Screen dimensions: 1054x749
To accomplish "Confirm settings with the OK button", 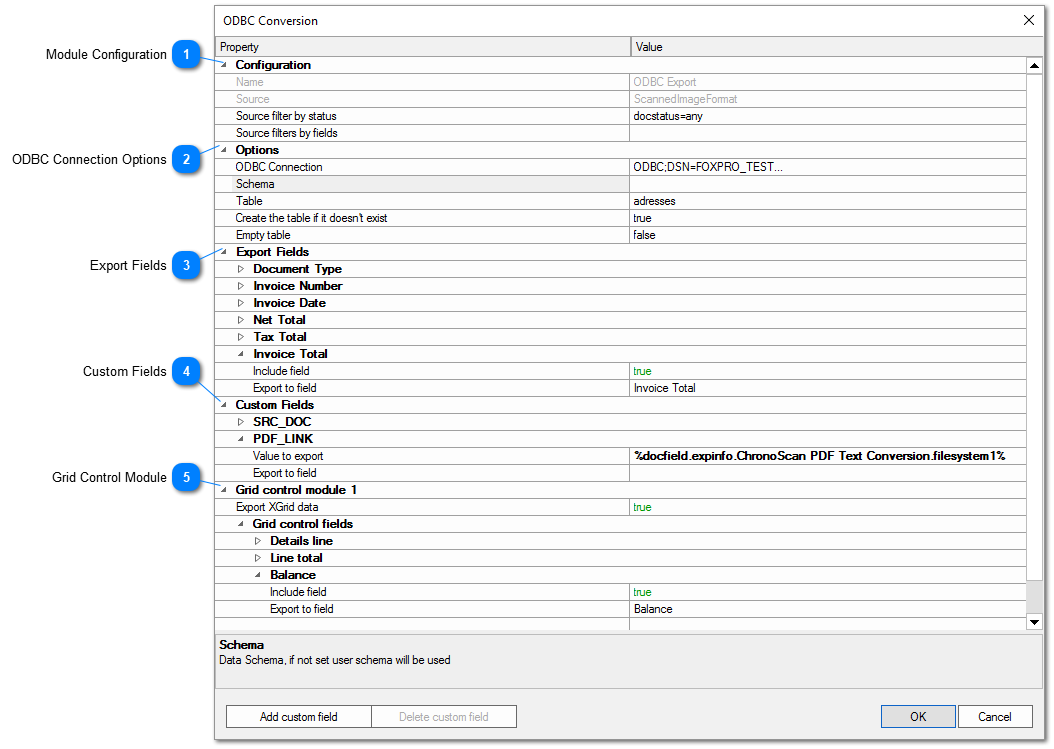I will click(x=917, y=716).
